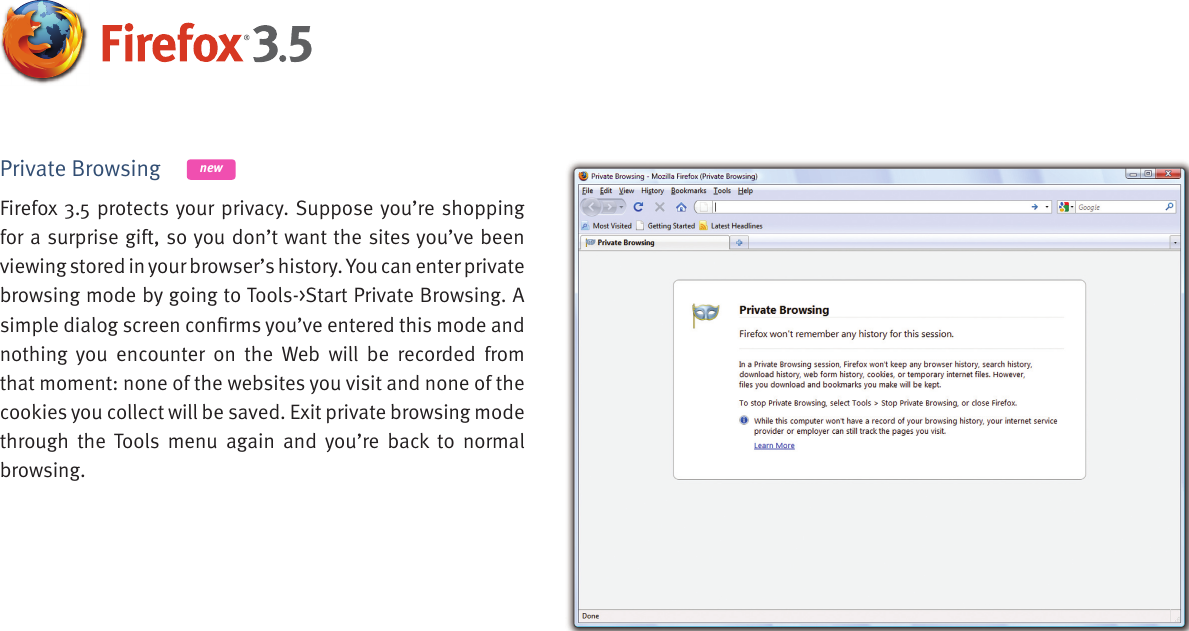The height and width of the screenshot is (631, 1189).
Task: Click the Stop loading X icon
Action: click(660, 207)
